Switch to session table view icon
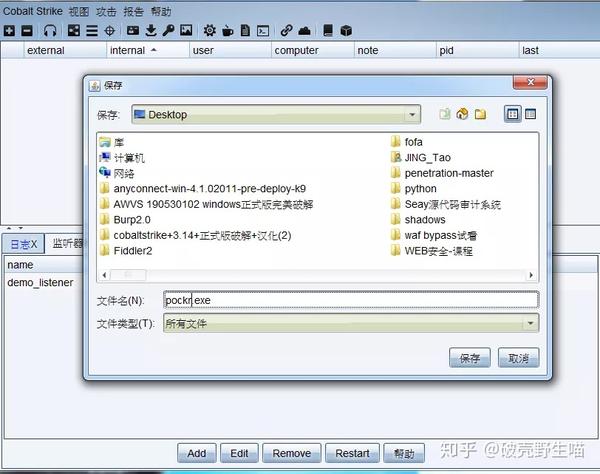 92,31
